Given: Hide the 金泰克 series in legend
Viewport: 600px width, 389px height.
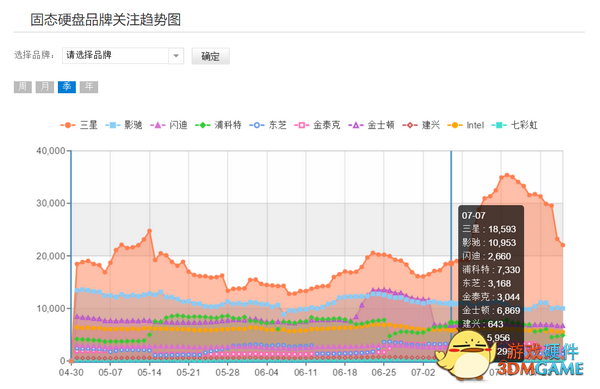Looking at the screenshot, I should click(317, 125).
